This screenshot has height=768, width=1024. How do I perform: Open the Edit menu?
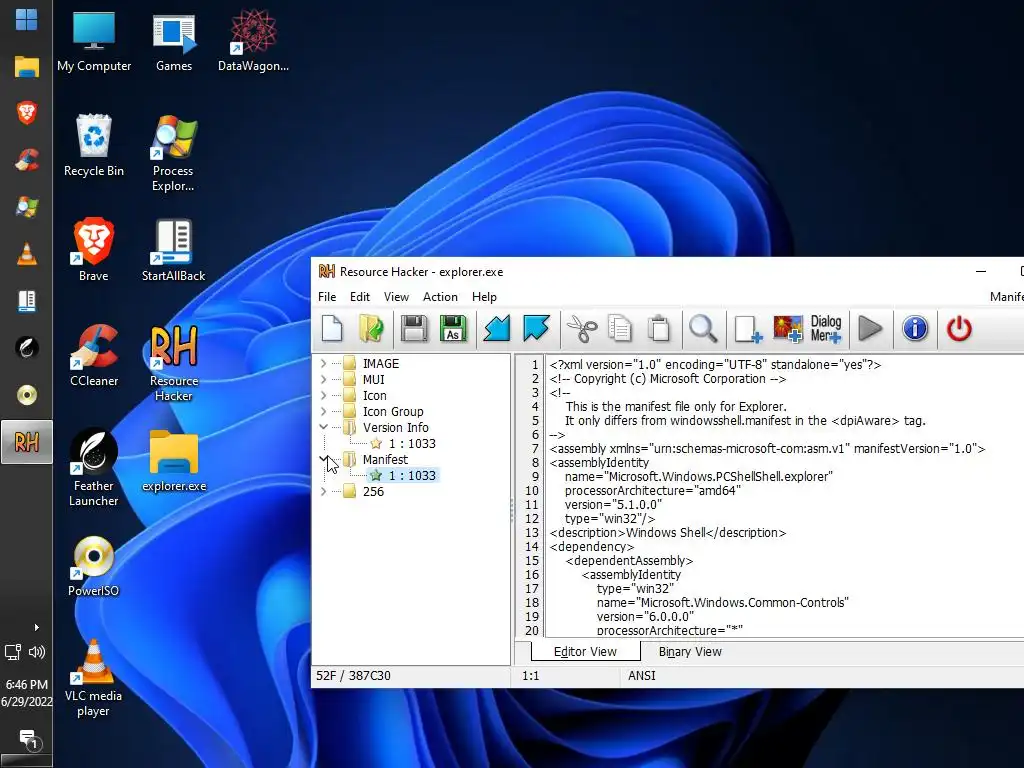(360, 296)
